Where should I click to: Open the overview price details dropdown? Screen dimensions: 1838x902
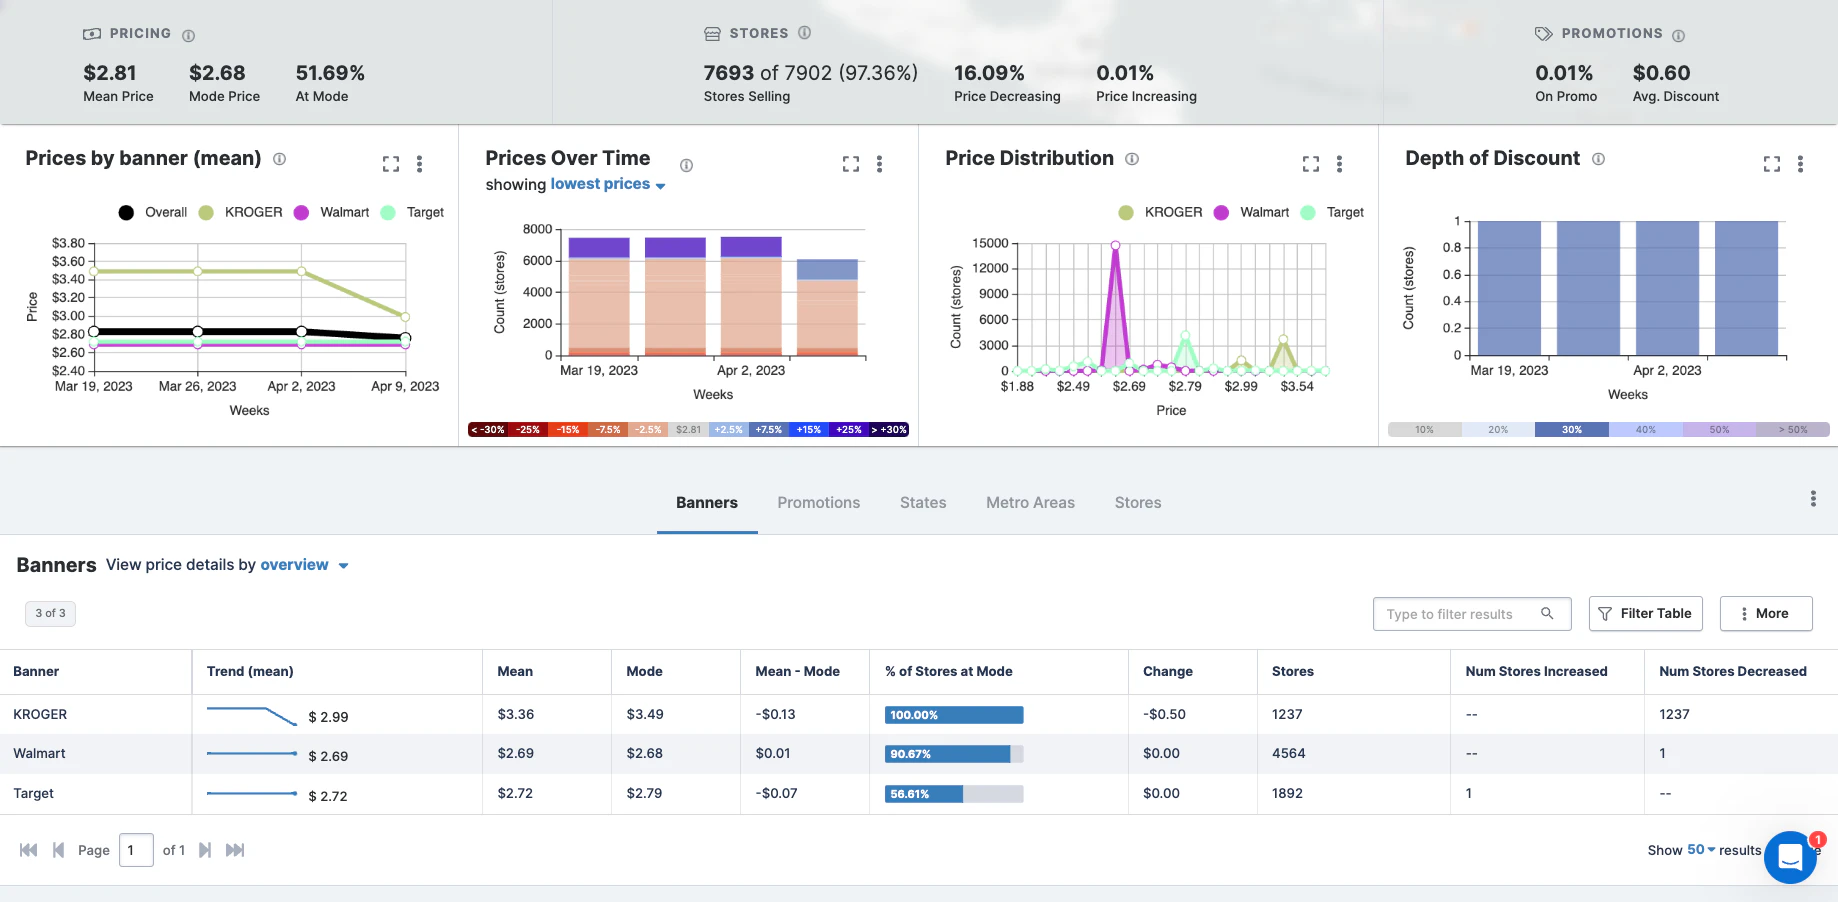coord(303,564)
